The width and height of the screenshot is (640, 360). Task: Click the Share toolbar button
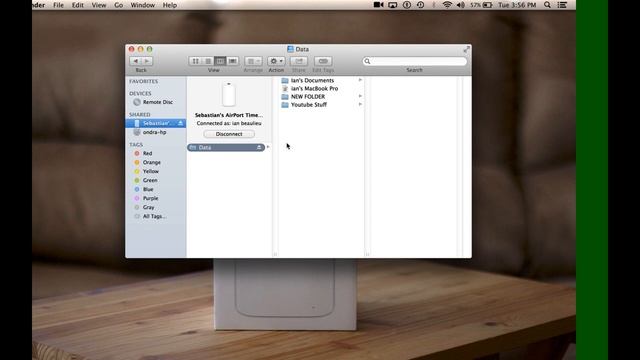tap(299, 61)
